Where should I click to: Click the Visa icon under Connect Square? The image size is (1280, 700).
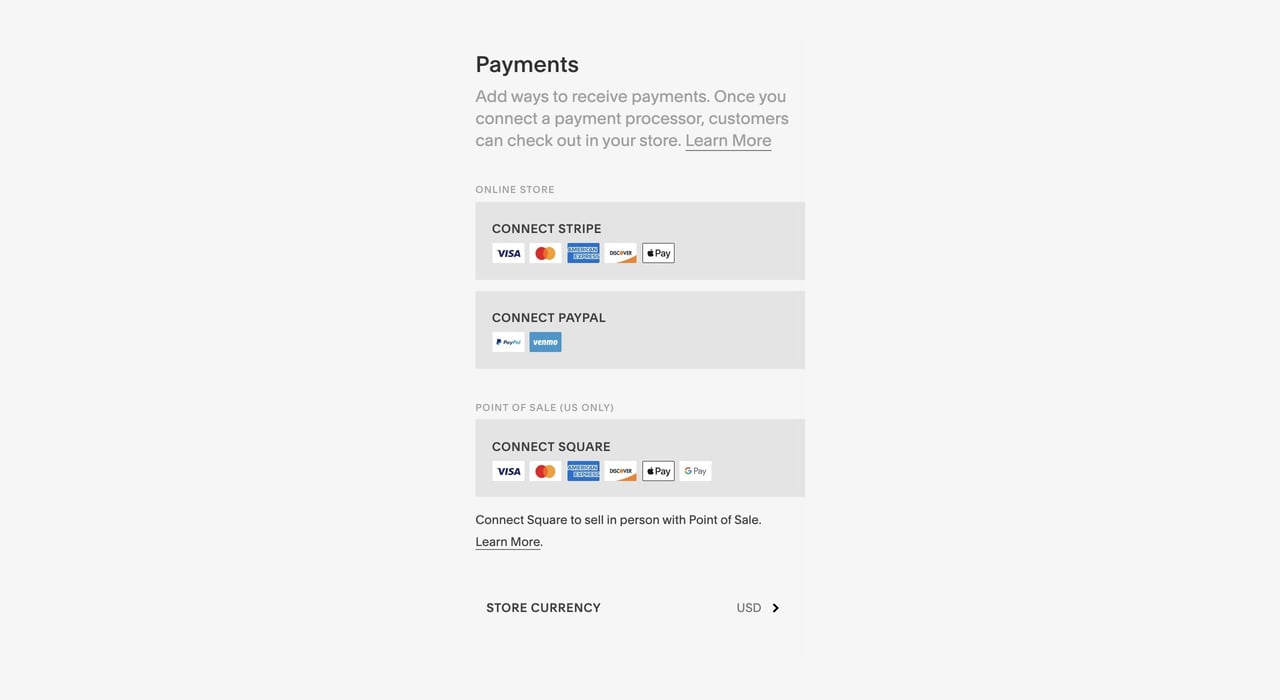(x=508, y=470)
